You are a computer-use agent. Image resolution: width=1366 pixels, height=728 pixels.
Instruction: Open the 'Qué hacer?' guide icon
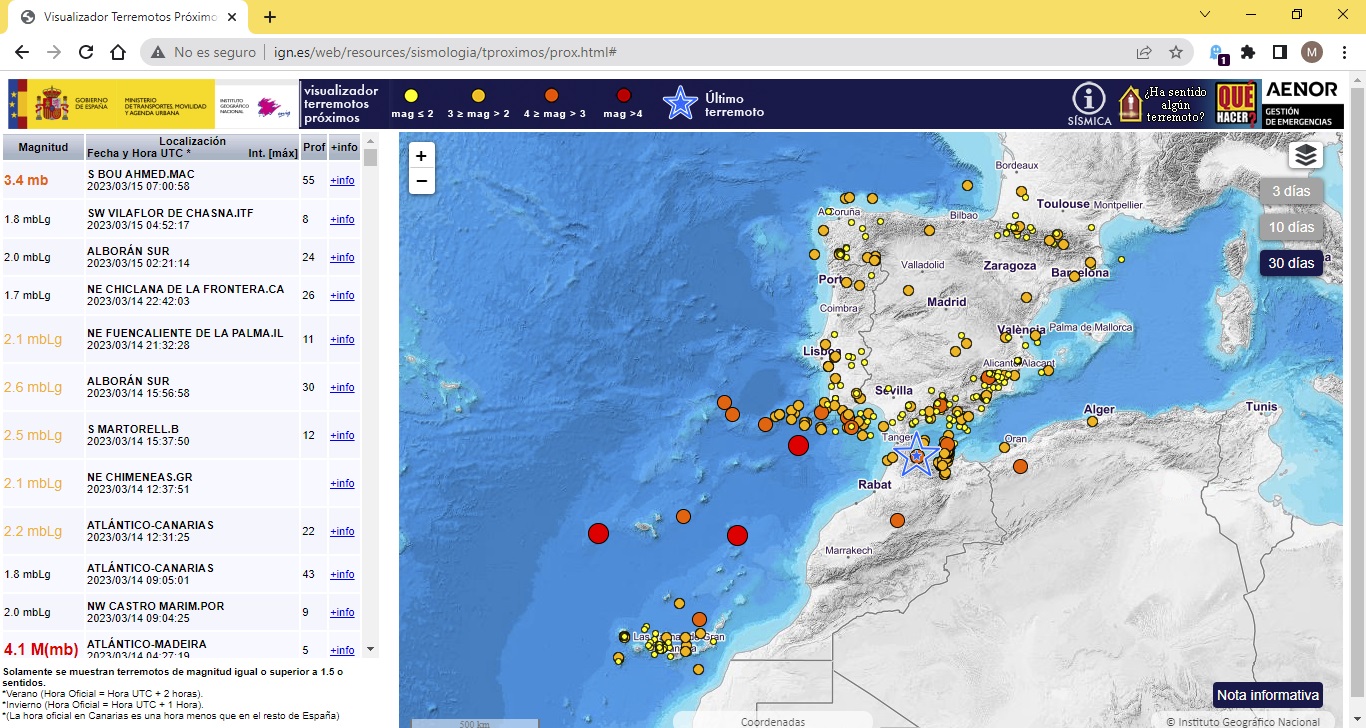(1236, 104)
